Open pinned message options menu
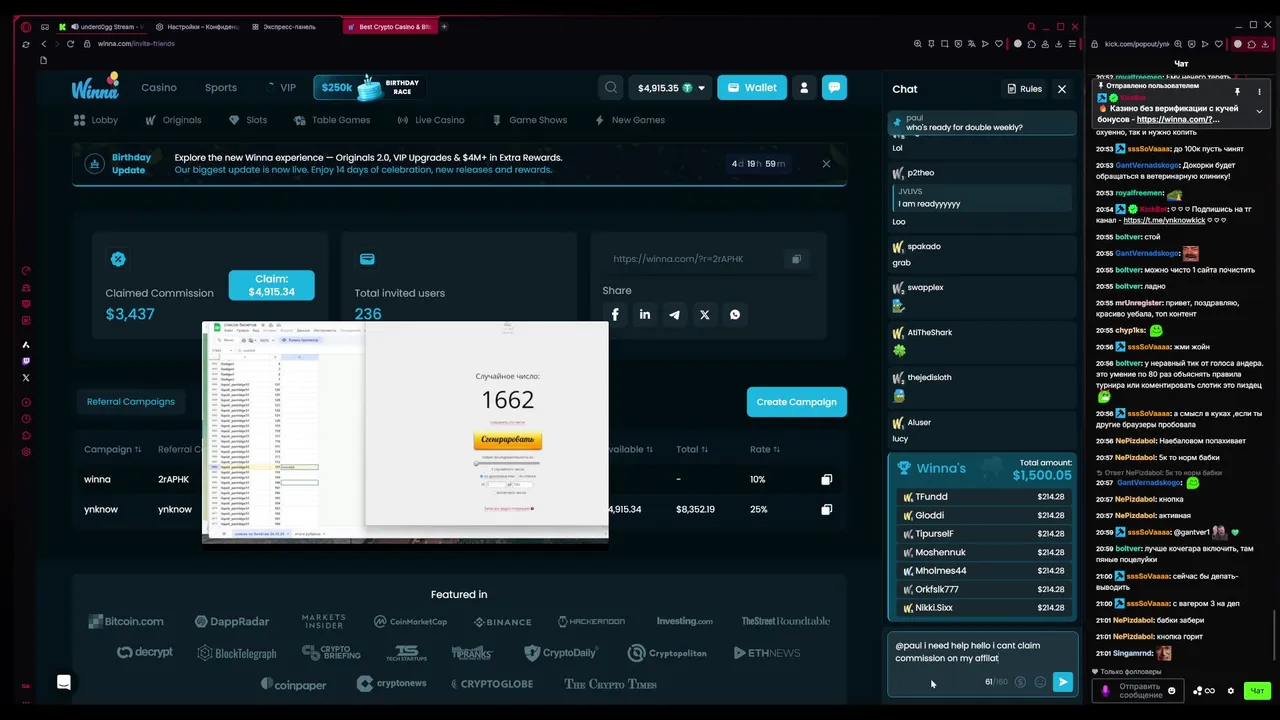This screenshot has height=720, width=1280. [1259, 92]
